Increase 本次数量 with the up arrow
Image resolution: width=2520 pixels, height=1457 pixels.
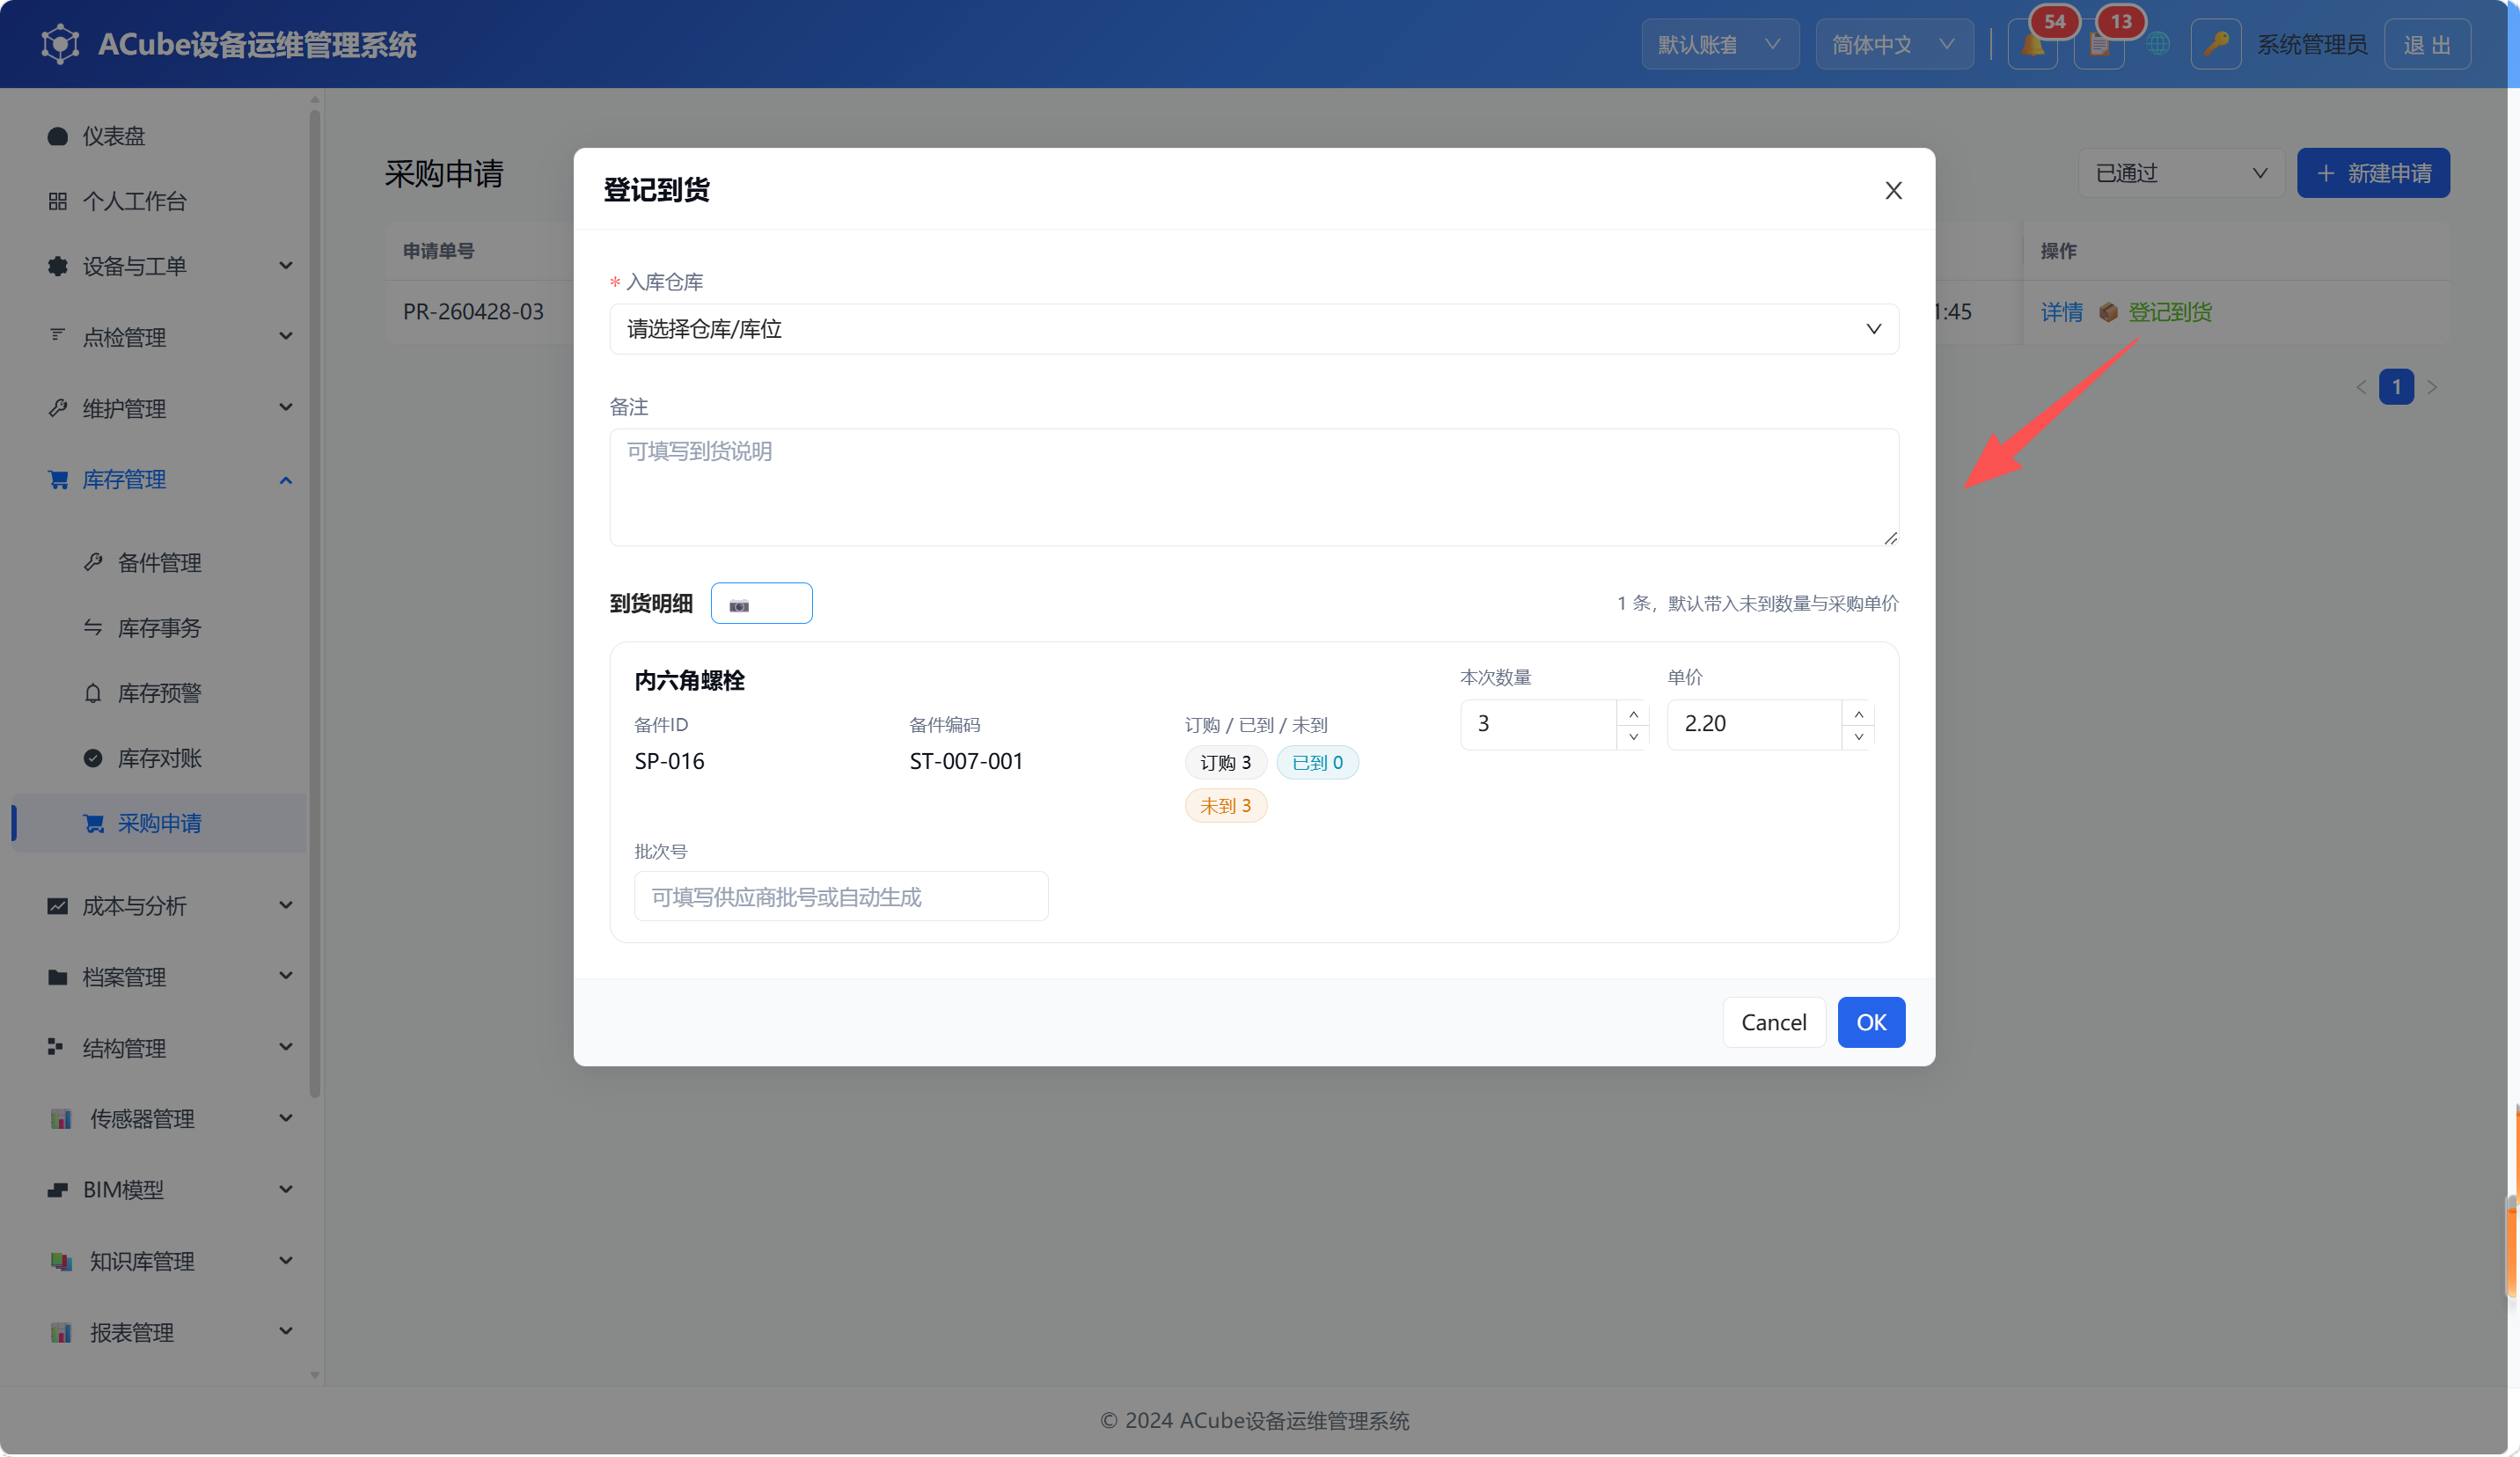click(1633, 713)
